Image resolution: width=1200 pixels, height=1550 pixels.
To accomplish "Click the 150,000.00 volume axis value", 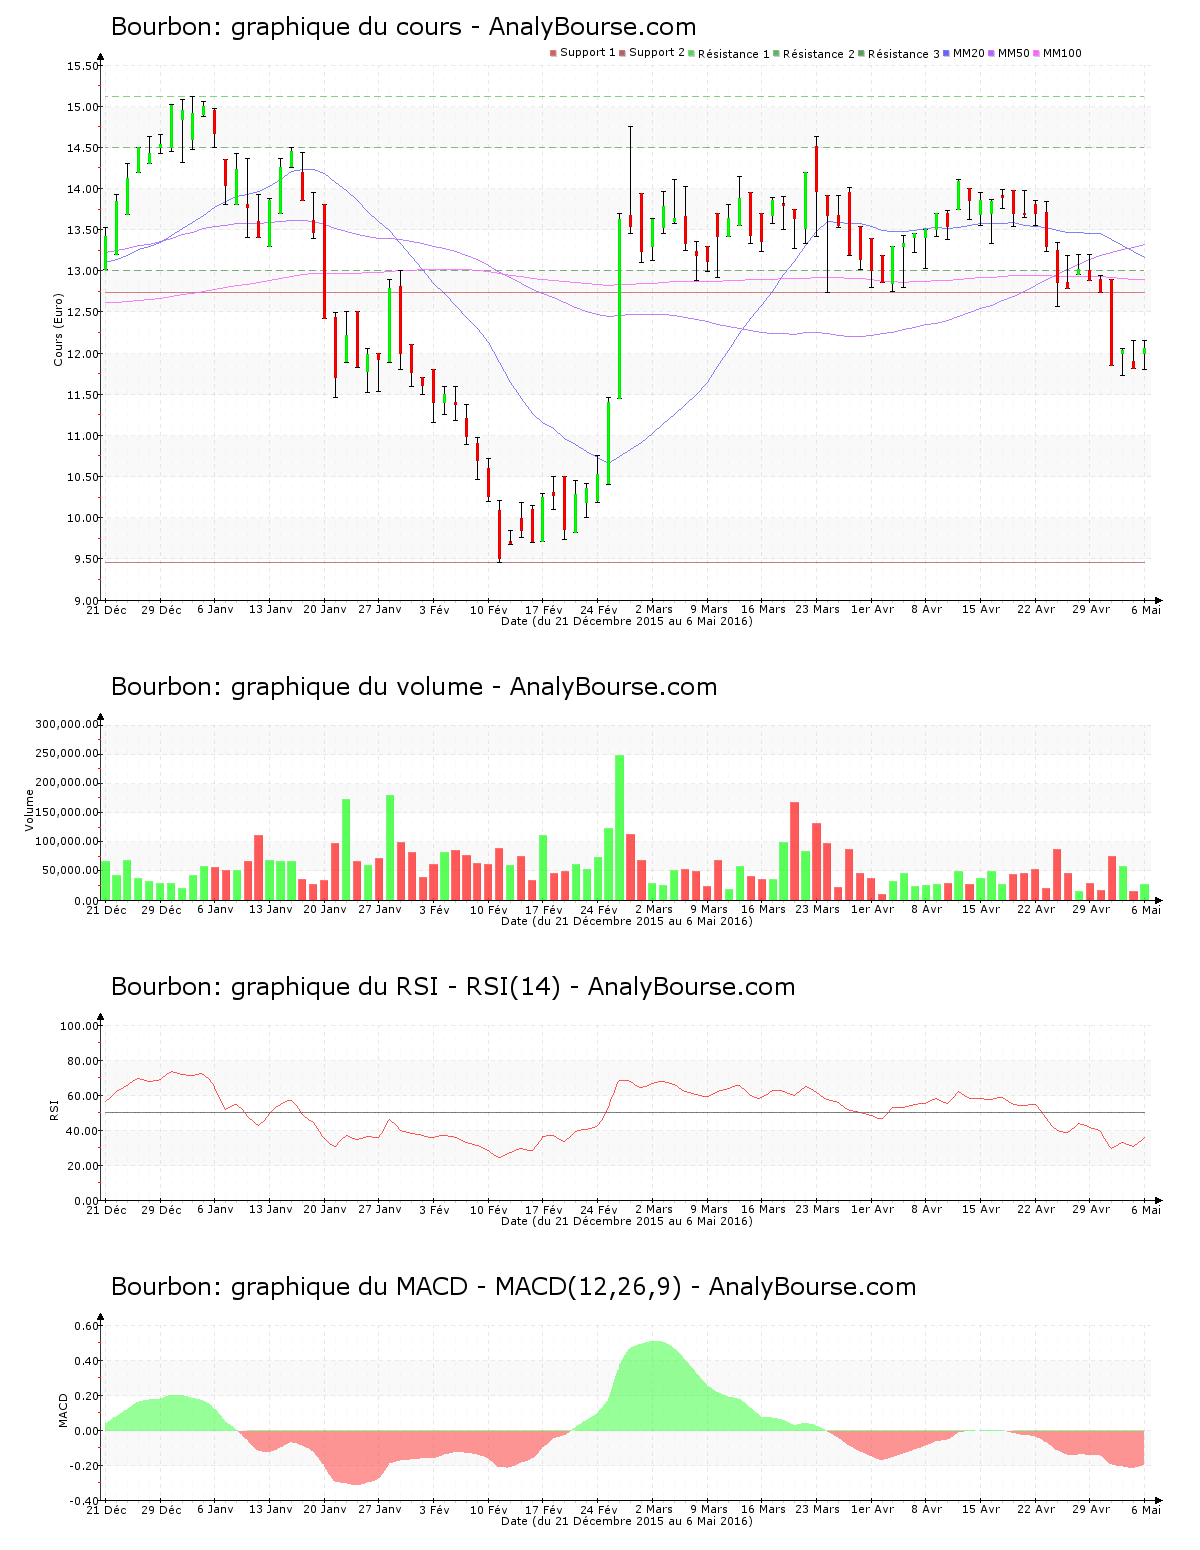I will pyautogui.click(x=67, y=812).
